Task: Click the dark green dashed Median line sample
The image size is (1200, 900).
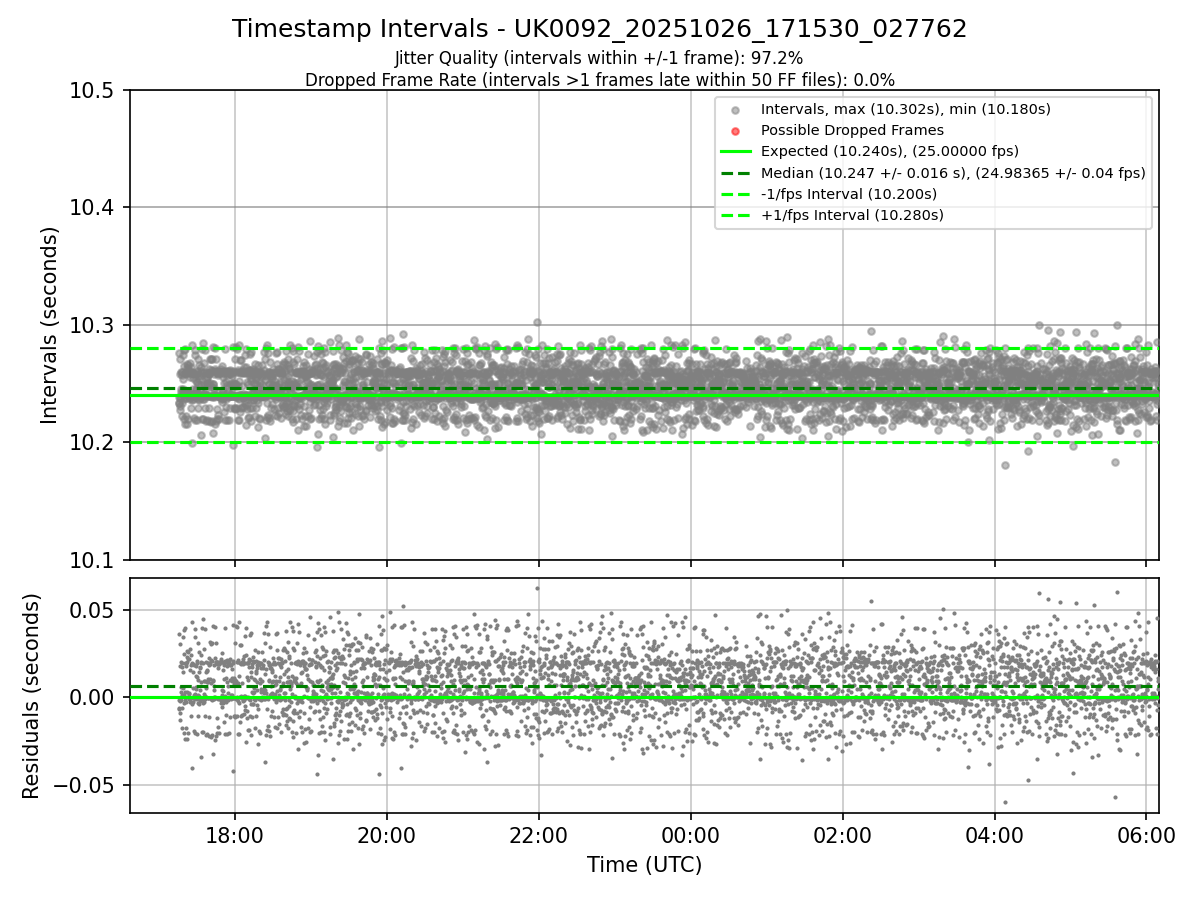Action: click(735, 173)
